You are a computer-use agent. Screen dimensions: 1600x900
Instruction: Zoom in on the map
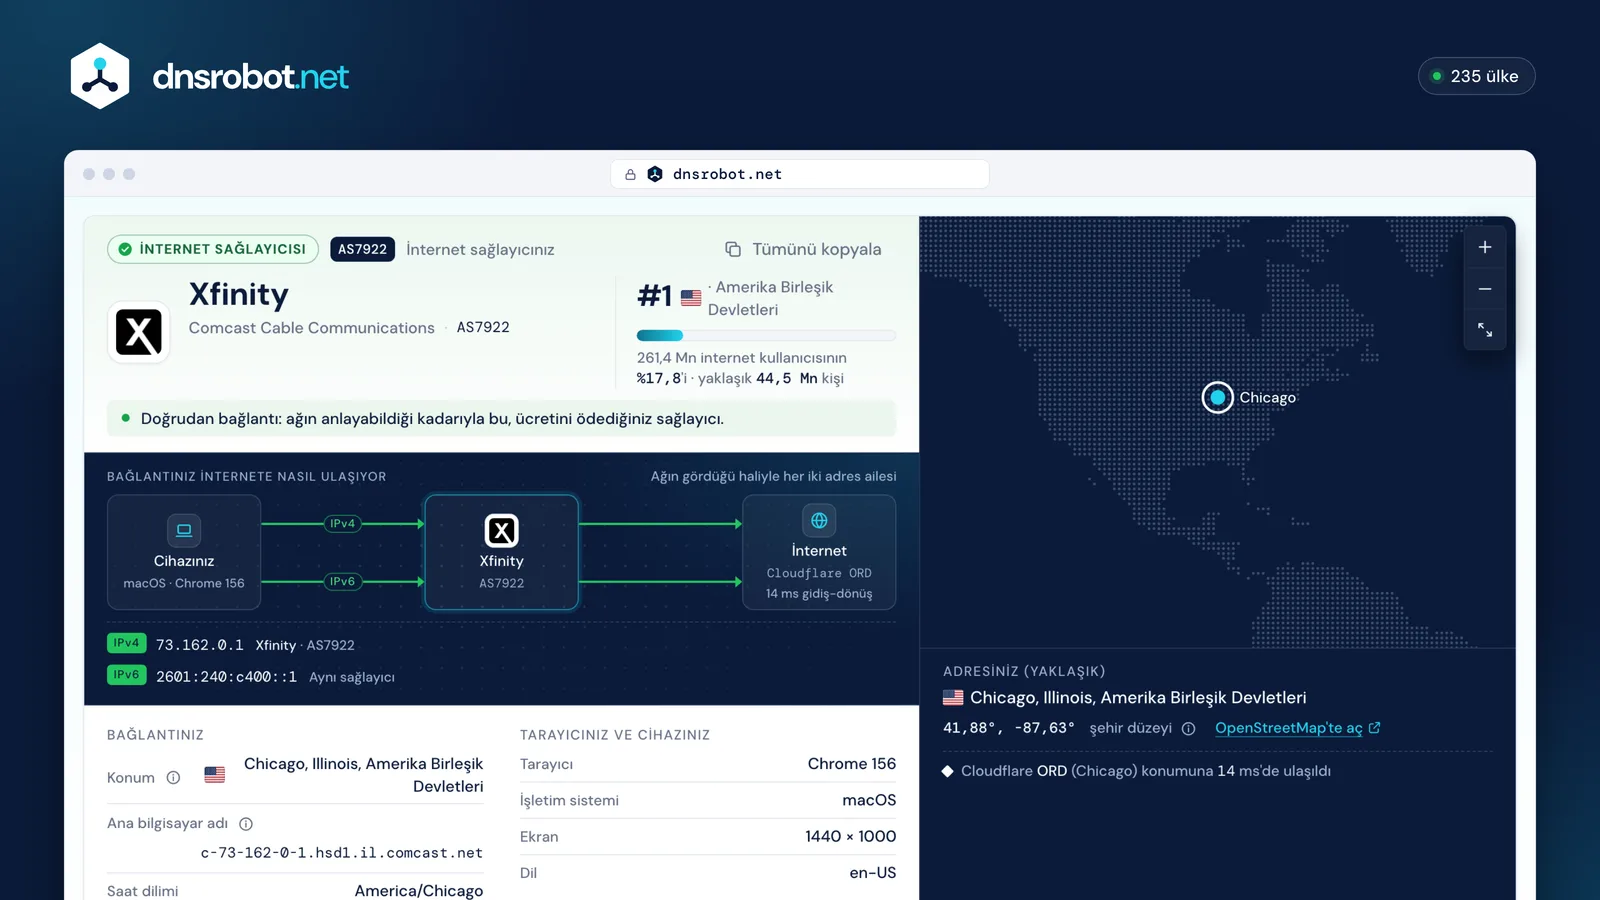1485,247
